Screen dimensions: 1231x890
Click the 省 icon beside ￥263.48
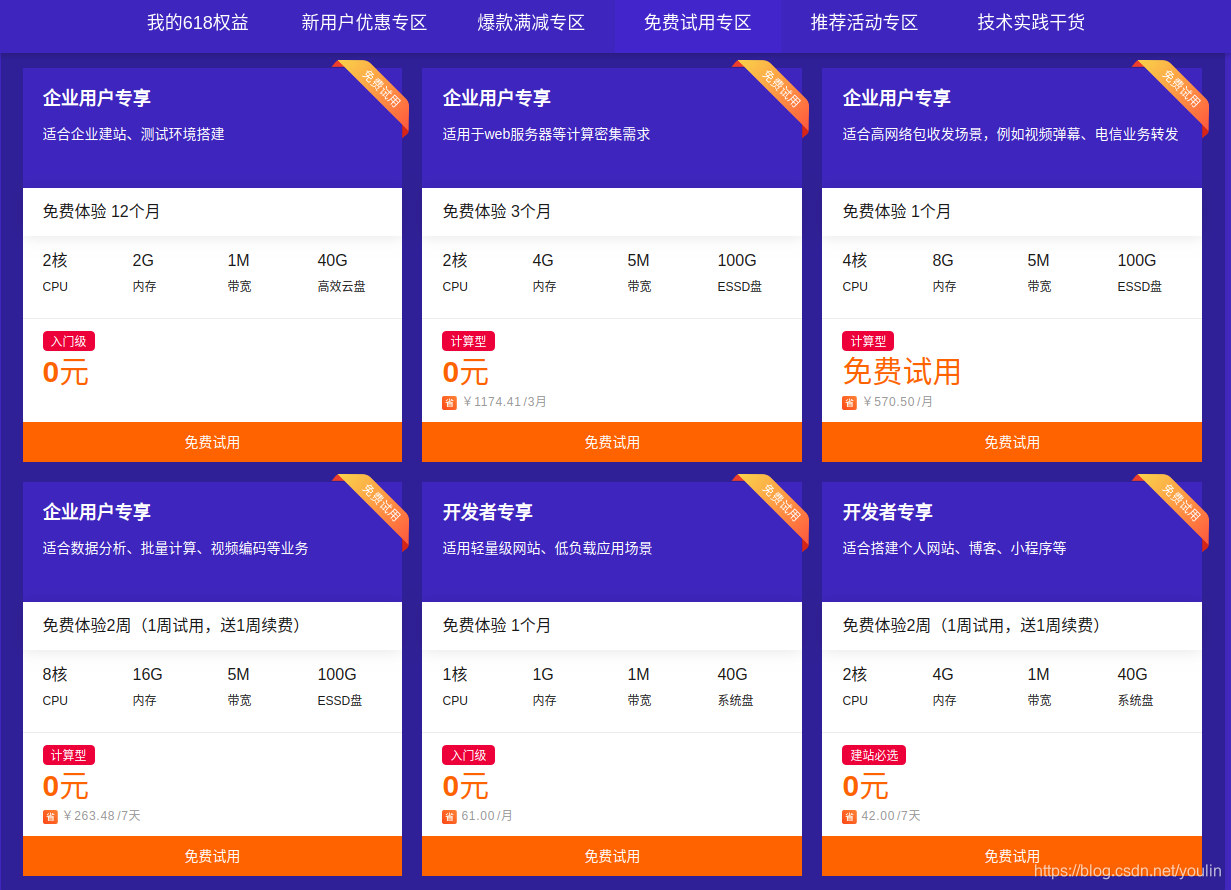tap(50, 817)
